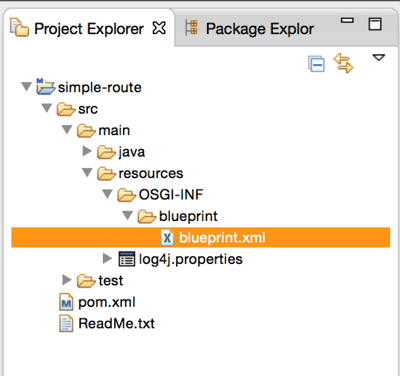This screenshot has width=400, height=376.
Task: Click the Project Explorer tab icon
Action: coord(19,27)
